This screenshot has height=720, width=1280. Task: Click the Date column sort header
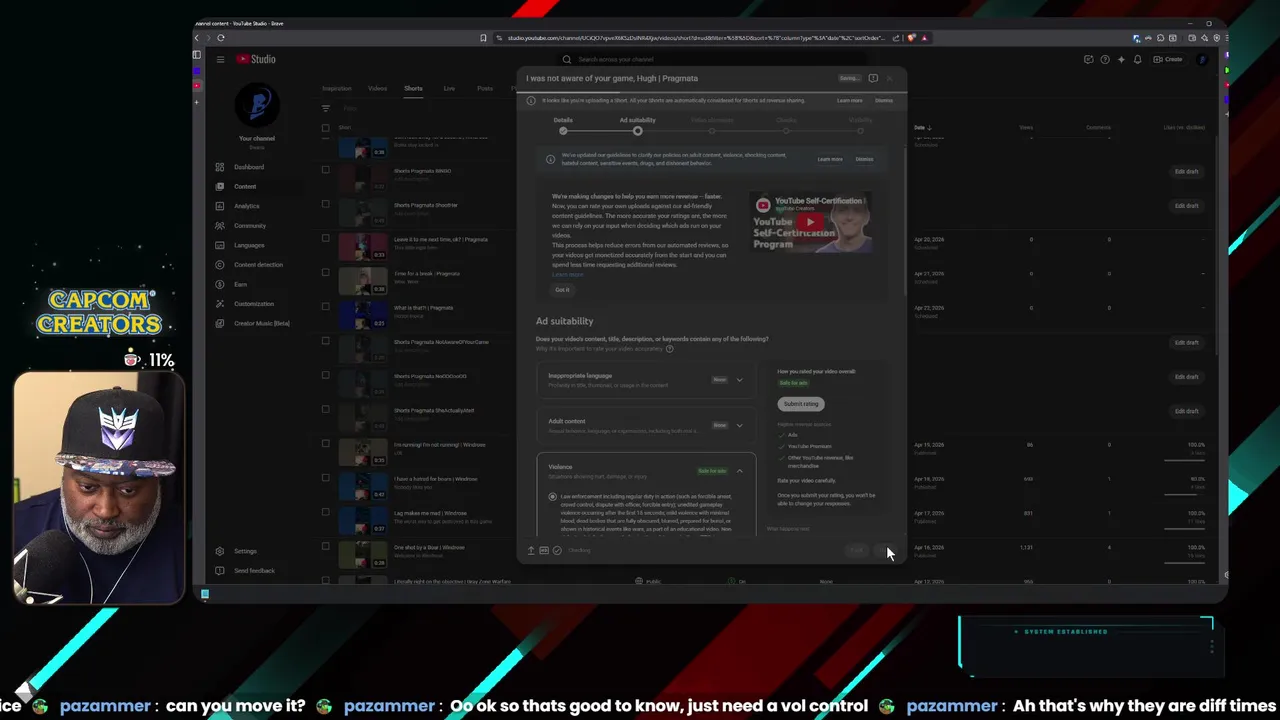(x=922, y=128)
